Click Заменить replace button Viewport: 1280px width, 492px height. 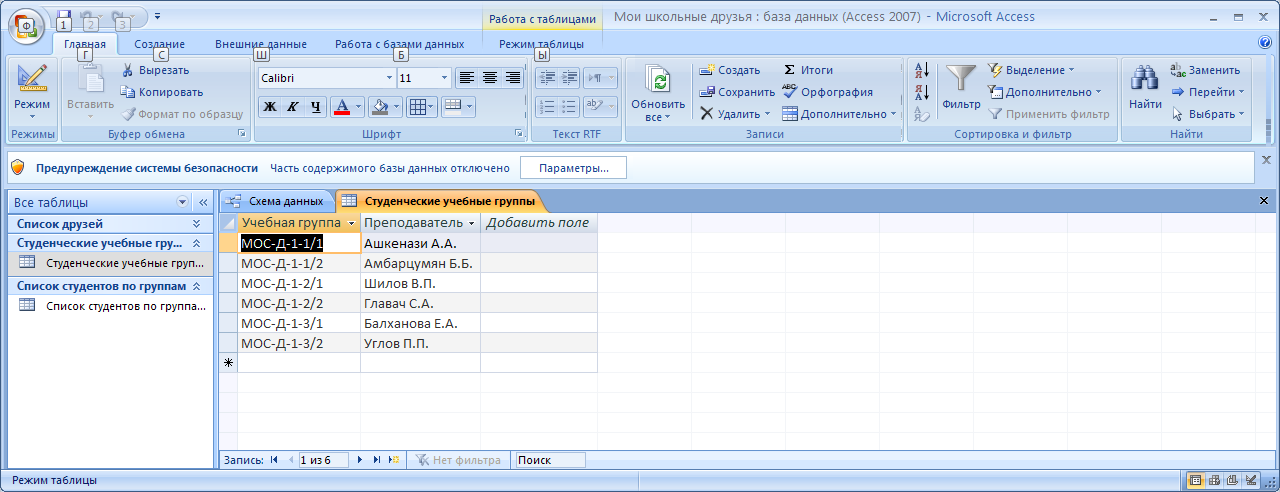coord(1205,70)
